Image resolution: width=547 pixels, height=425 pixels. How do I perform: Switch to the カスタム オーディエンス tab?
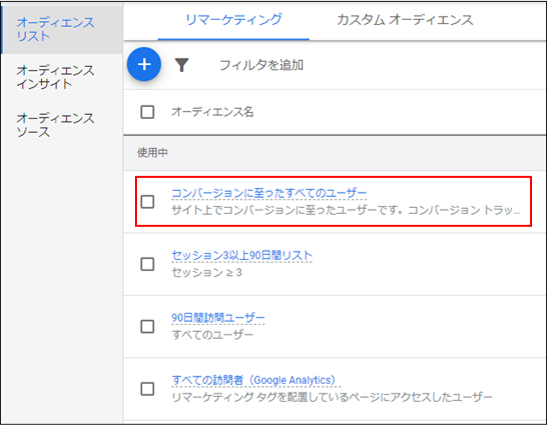pyautogui.click(x=405, y=20)
